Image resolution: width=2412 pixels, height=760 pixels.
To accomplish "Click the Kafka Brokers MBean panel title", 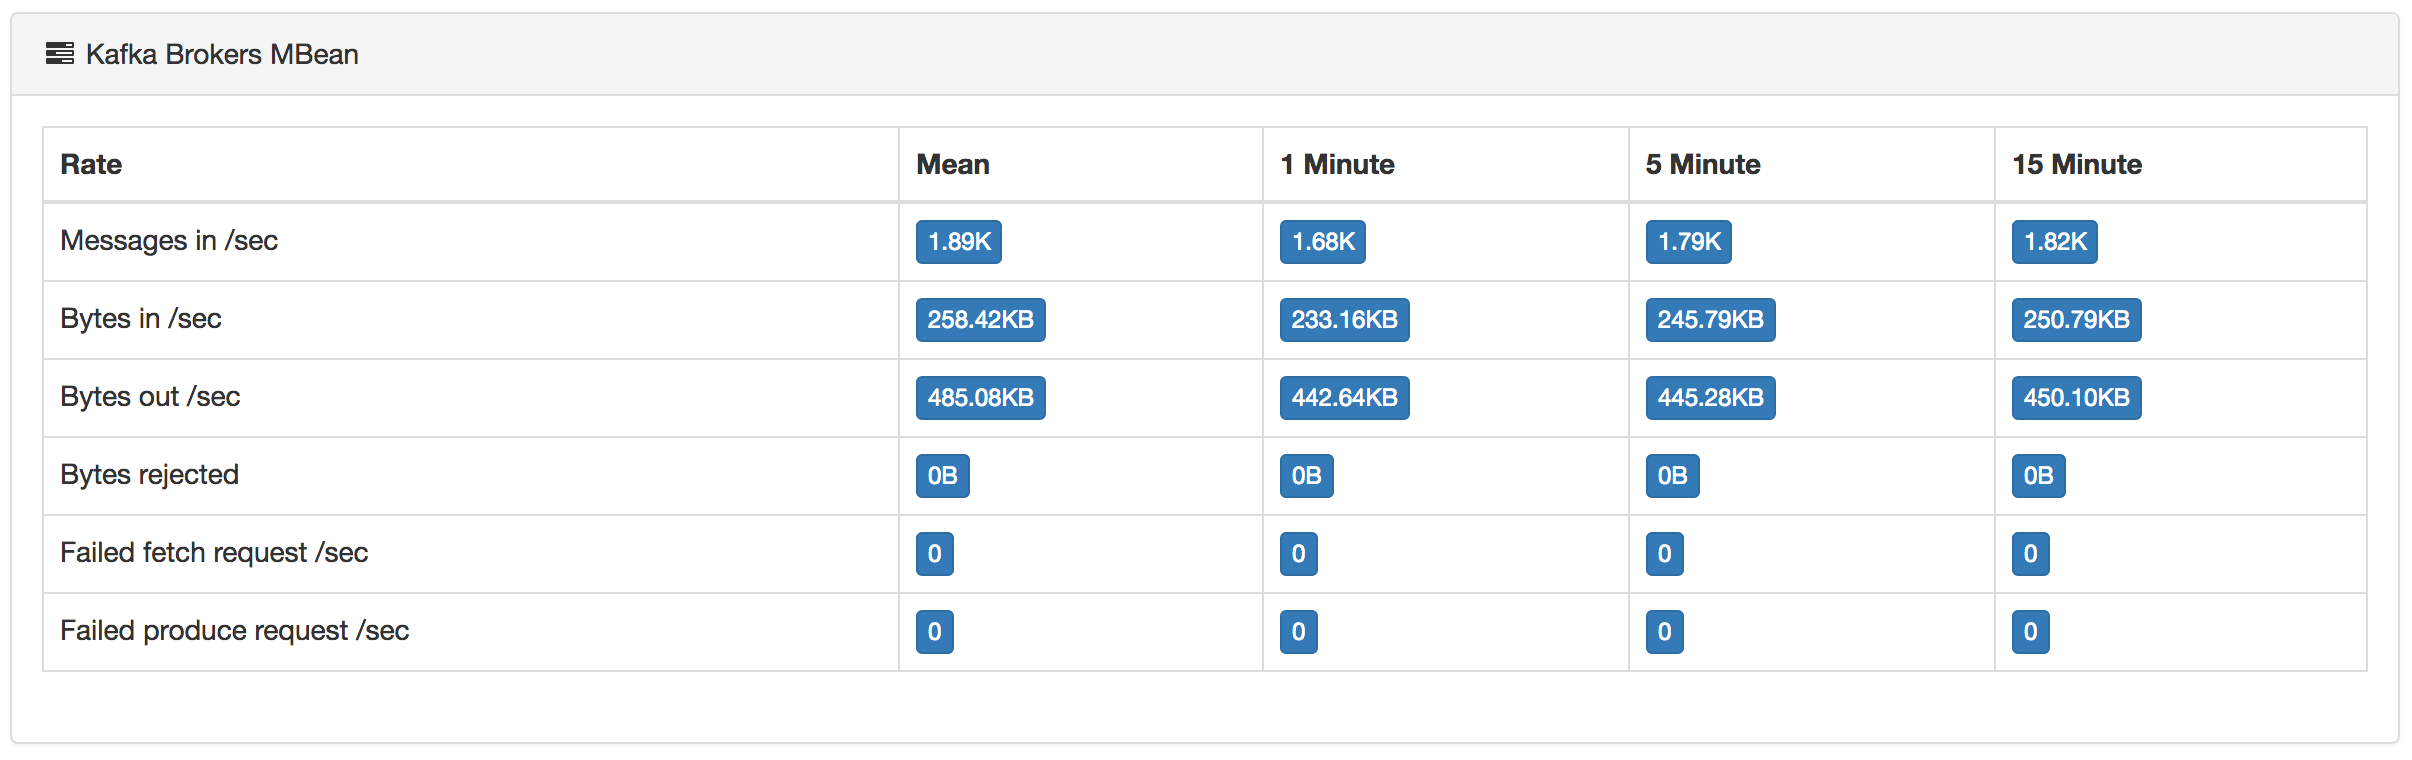I will 222,54.
